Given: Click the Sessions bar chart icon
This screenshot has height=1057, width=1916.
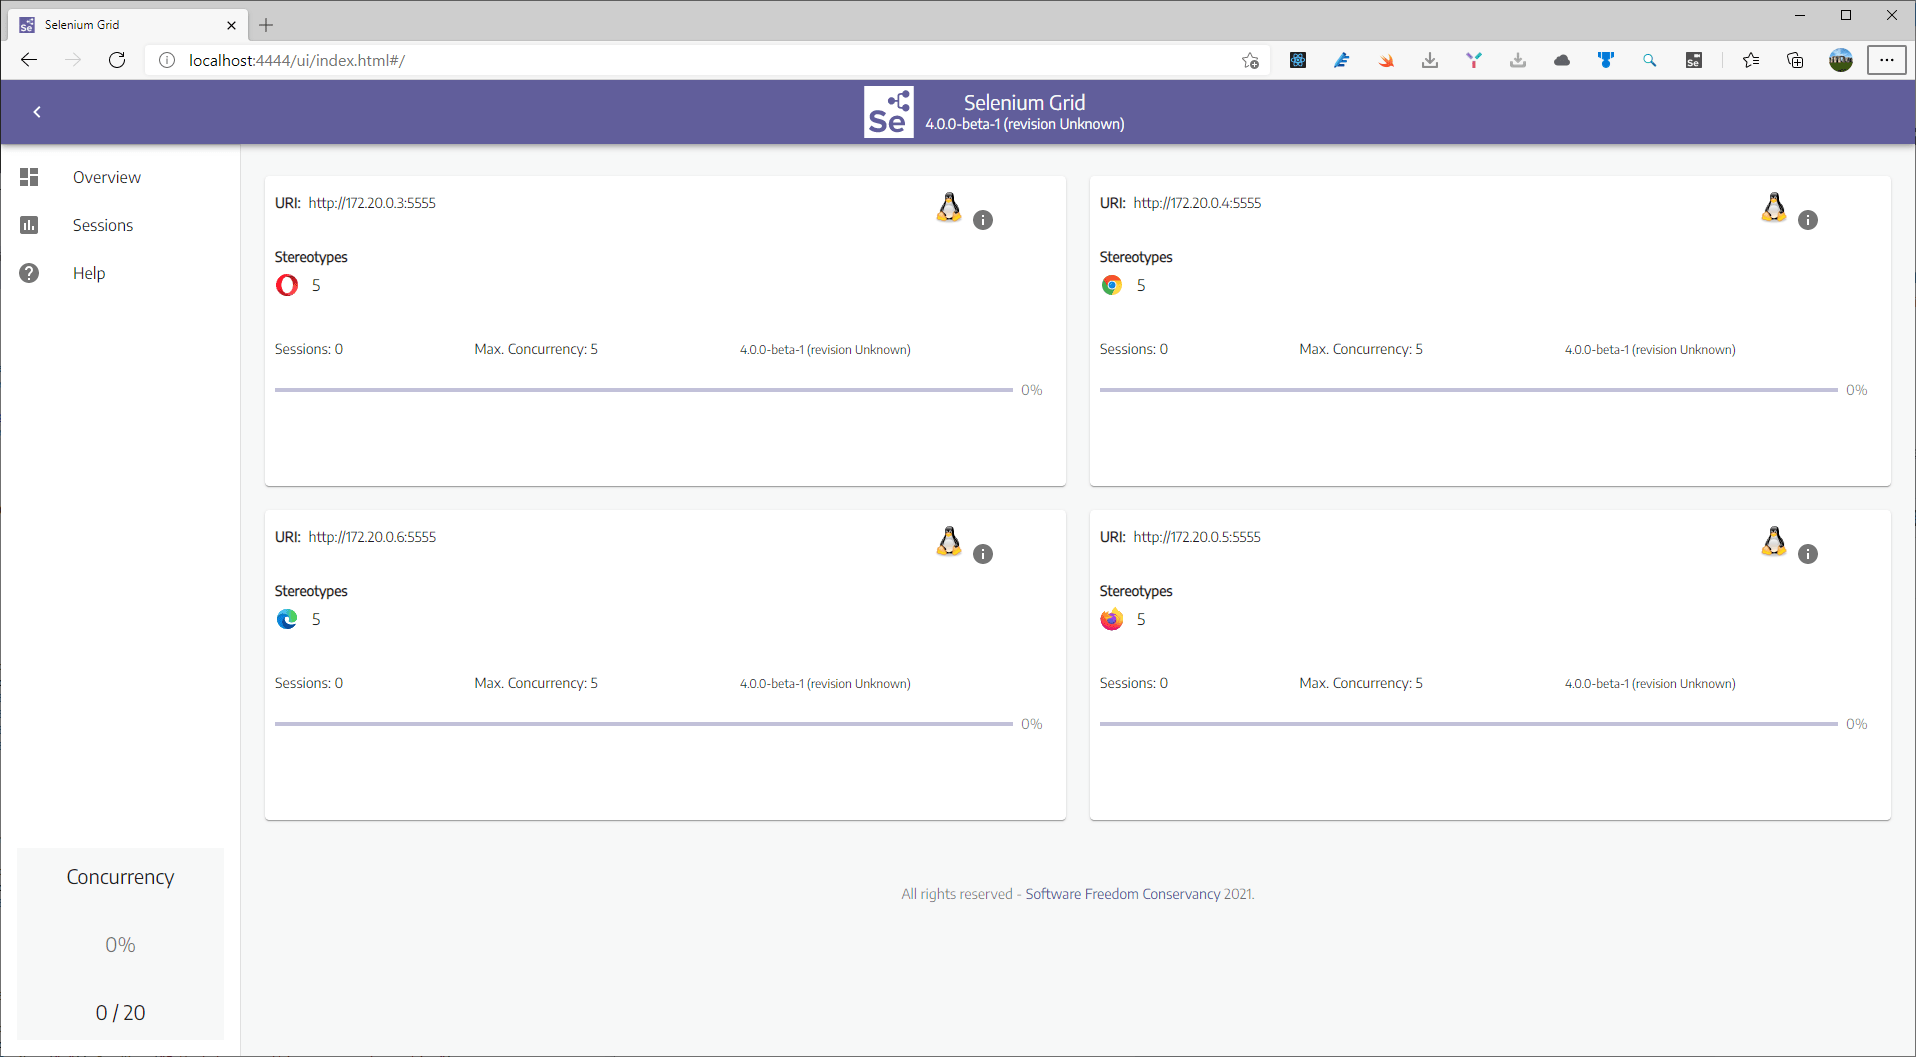Looking at the screenshot, I should coord(29,225).
